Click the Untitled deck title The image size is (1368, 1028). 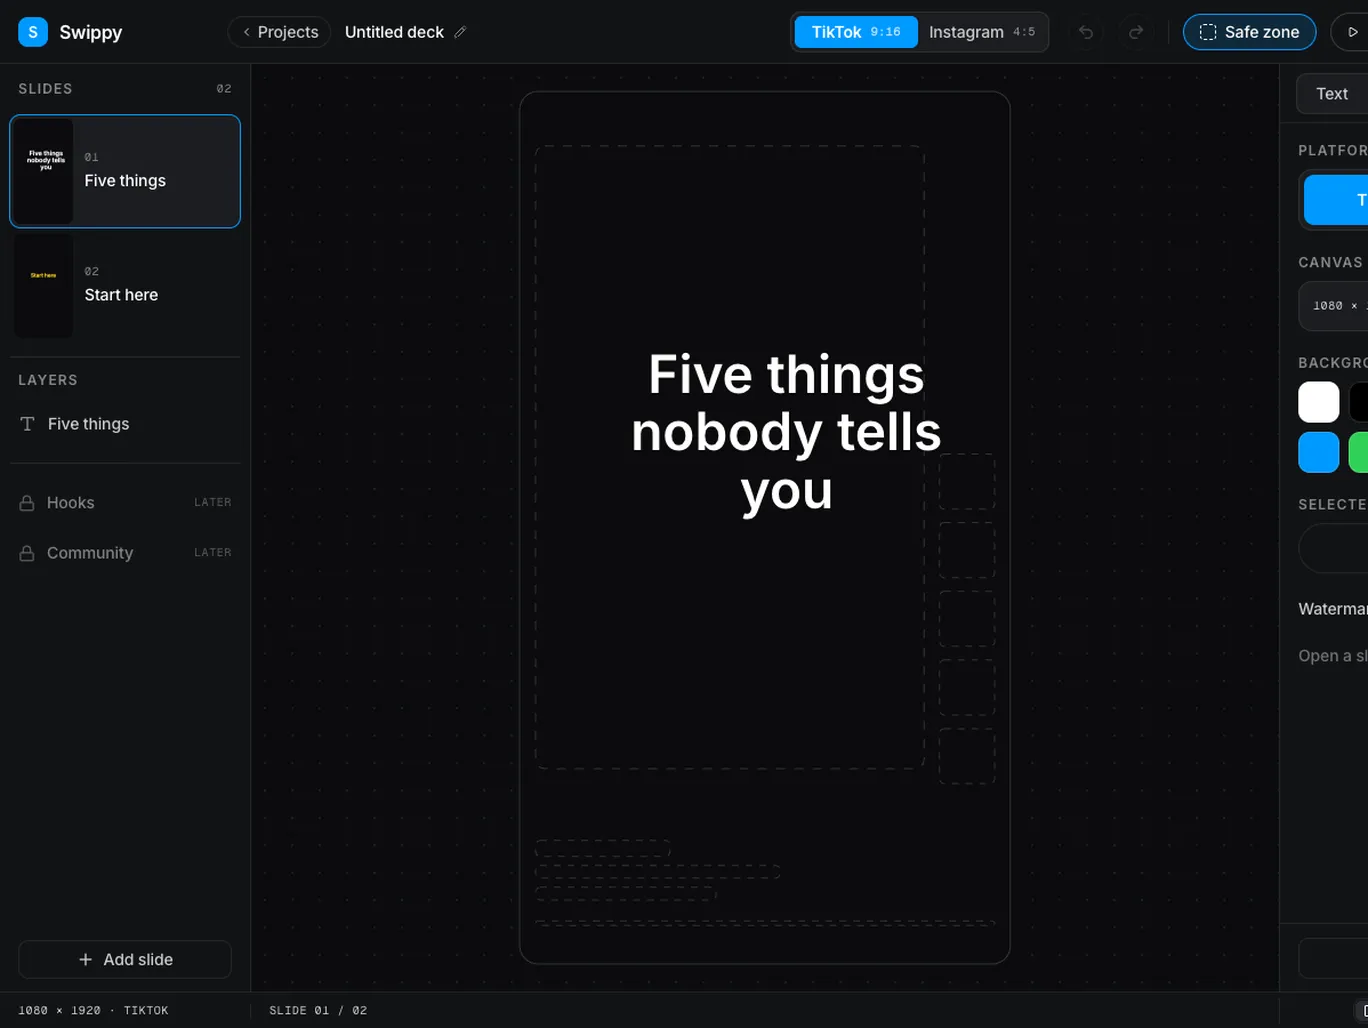point(394,32)
